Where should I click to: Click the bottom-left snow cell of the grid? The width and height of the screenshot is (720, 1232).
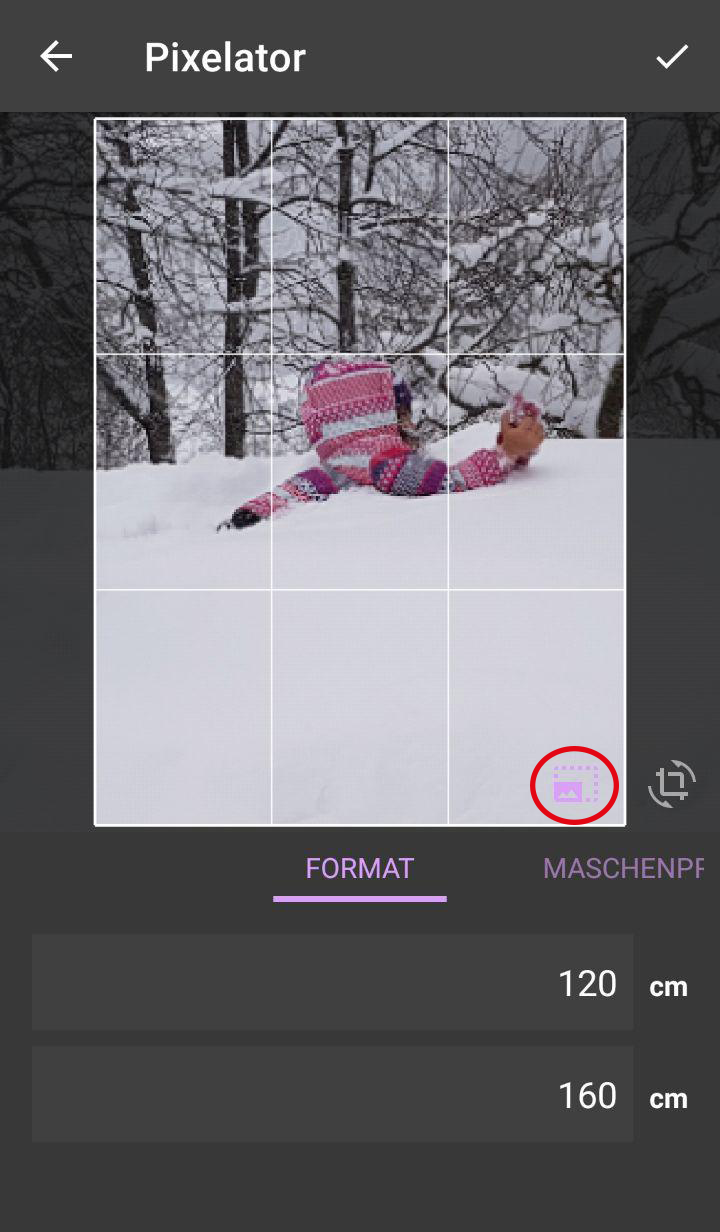[183, 707]
